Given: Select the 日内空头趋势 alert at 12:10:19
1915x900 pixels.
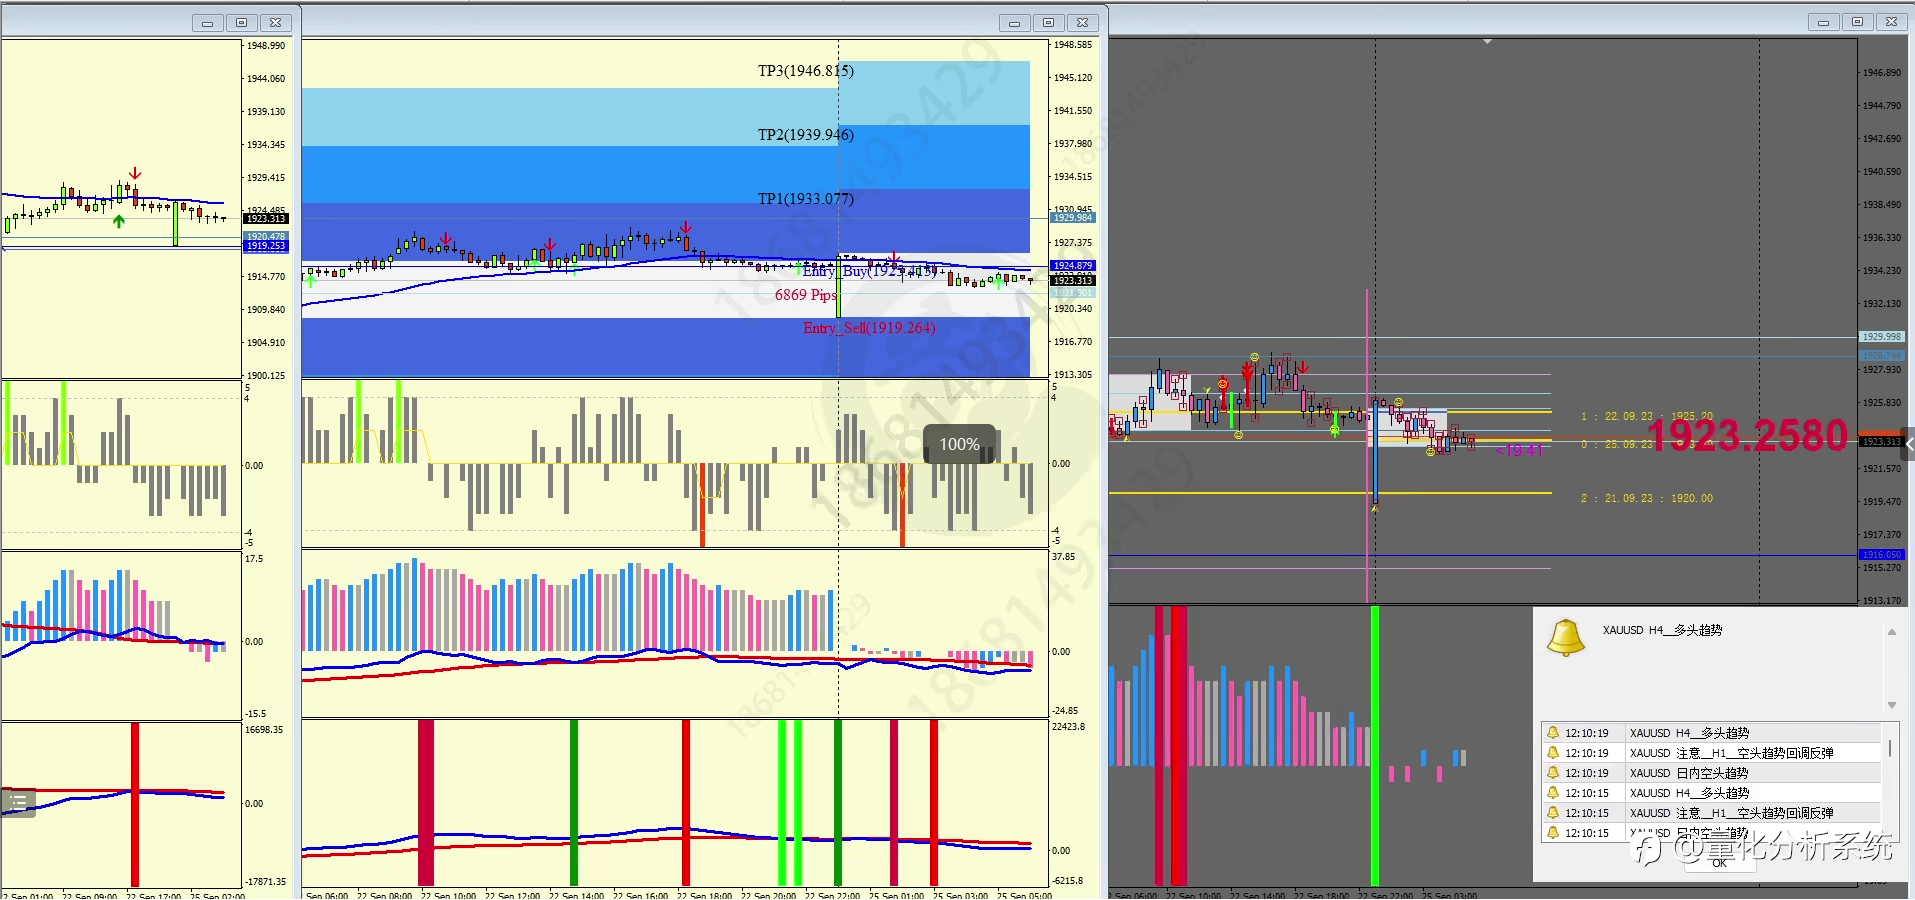Looking at the screenshot, I should tap(1711, 773).
